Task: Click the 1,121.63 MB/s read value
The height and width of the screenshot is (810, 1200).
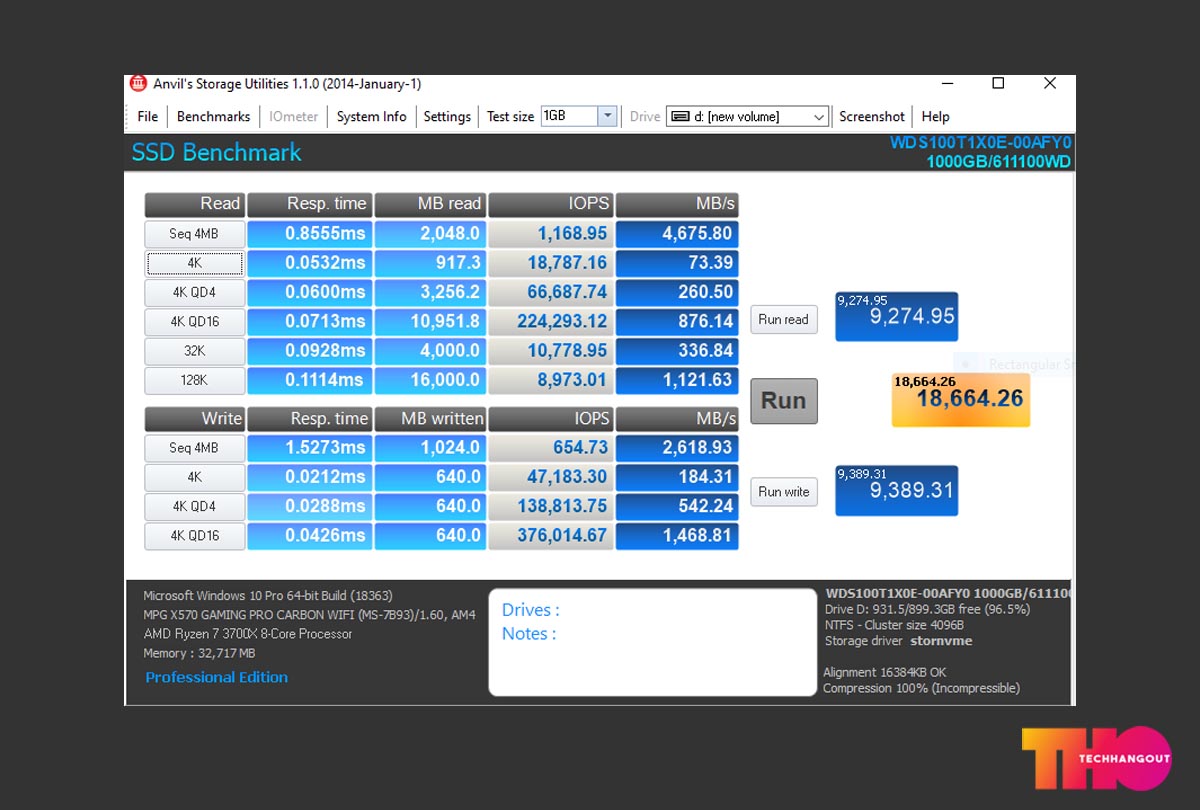Action: (x=677, y=381)
